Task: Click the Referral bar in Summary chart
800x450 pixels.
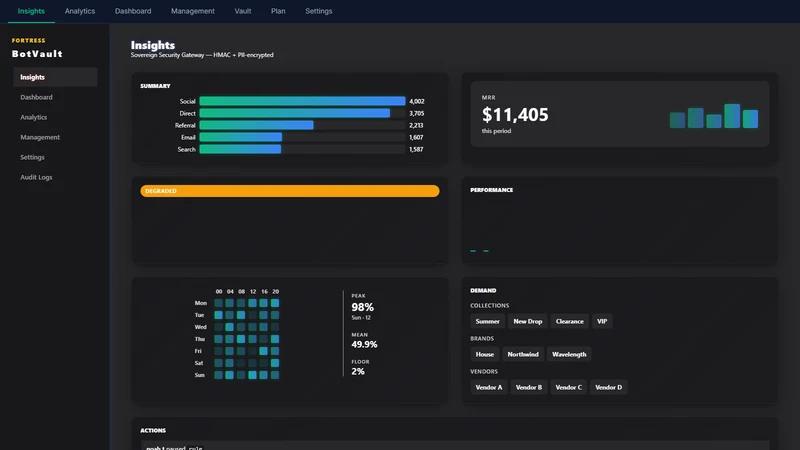Action: (x=256, y=125)
